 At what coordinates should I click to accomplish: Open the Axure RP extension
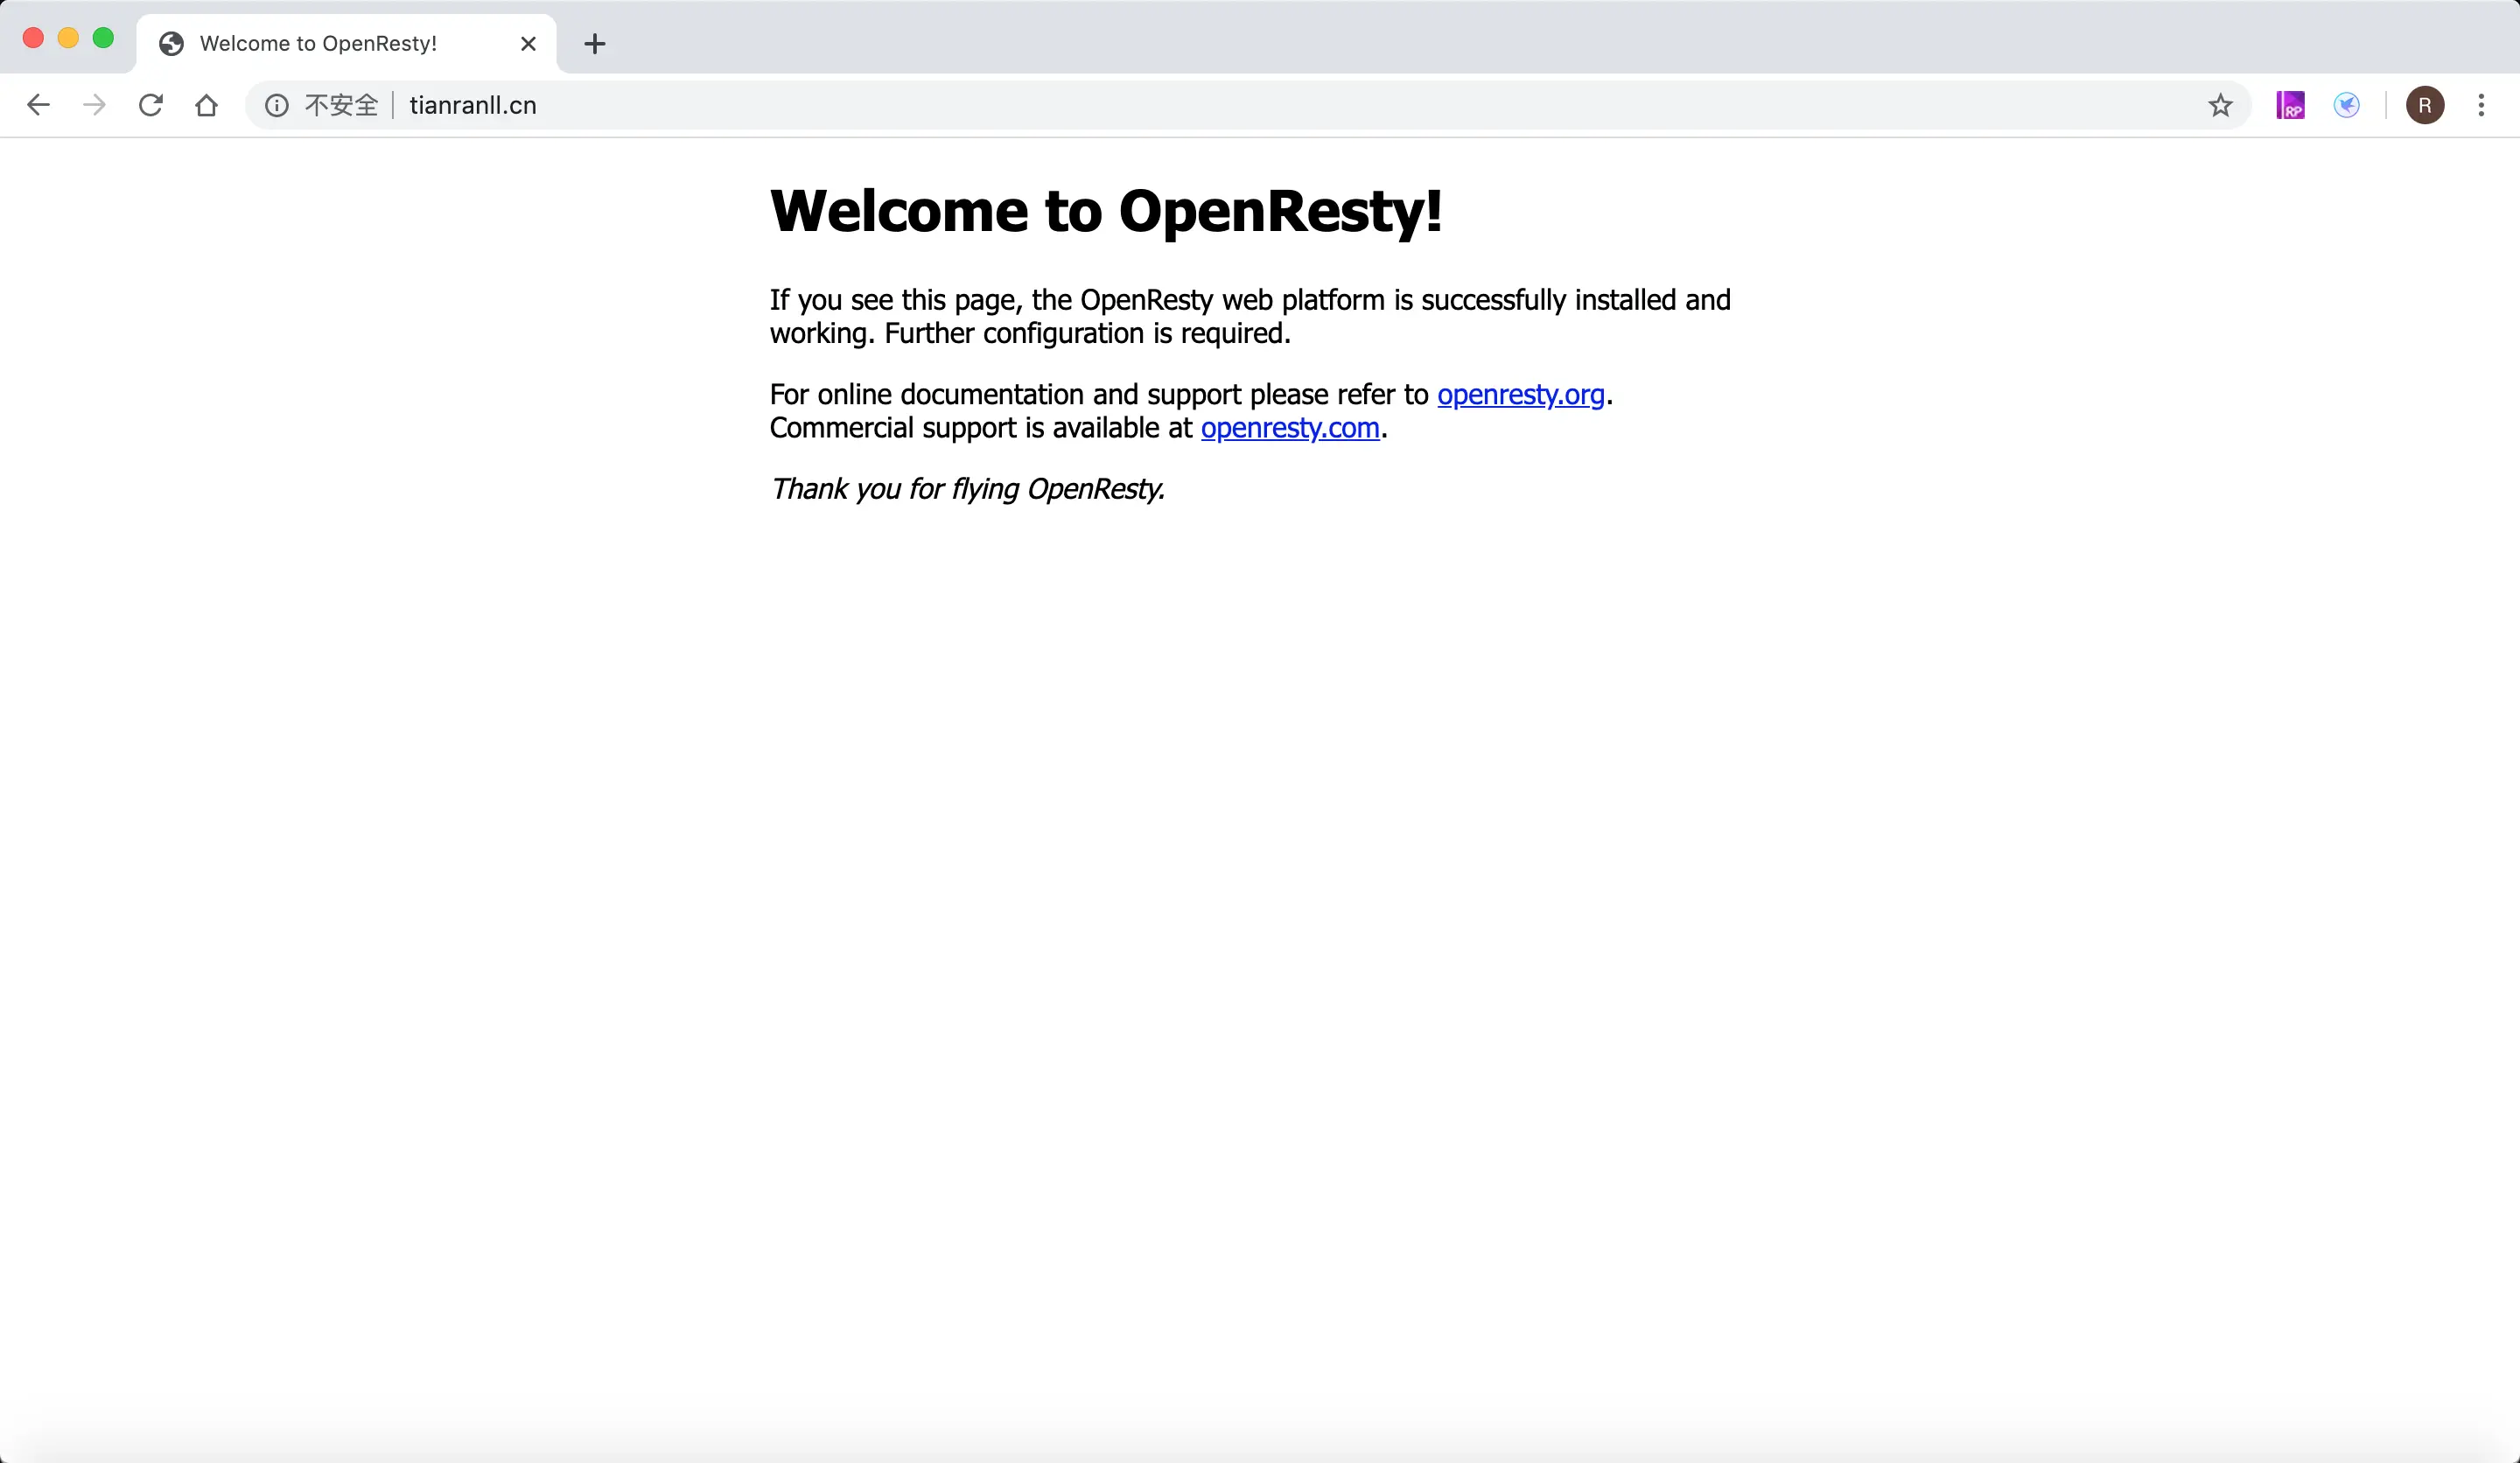pos(2290,105)
